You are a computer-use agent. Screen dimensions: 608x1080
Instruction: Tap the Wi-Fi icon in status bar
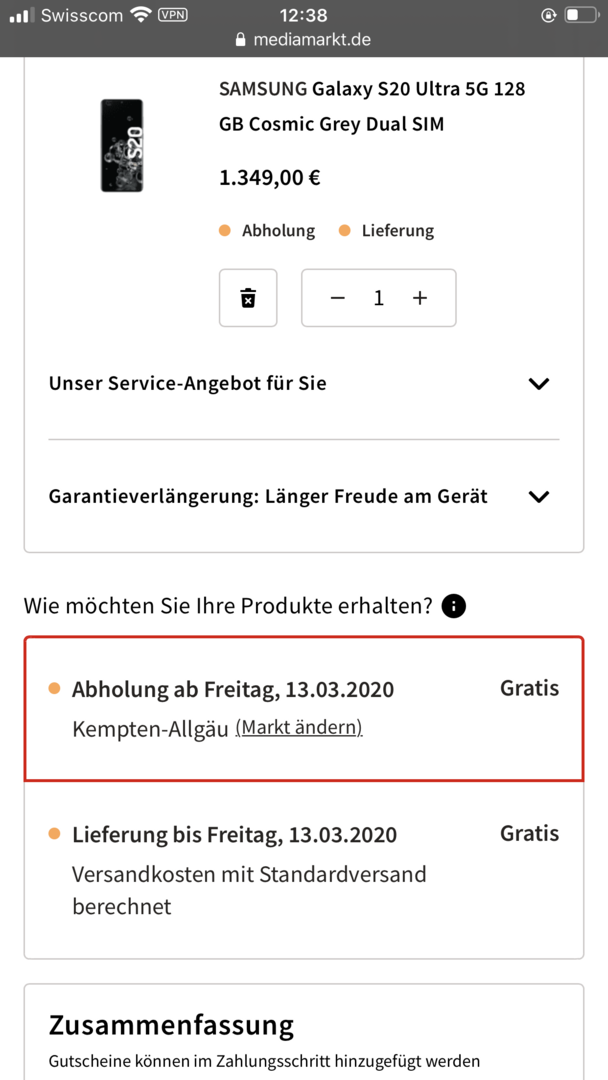143,15
